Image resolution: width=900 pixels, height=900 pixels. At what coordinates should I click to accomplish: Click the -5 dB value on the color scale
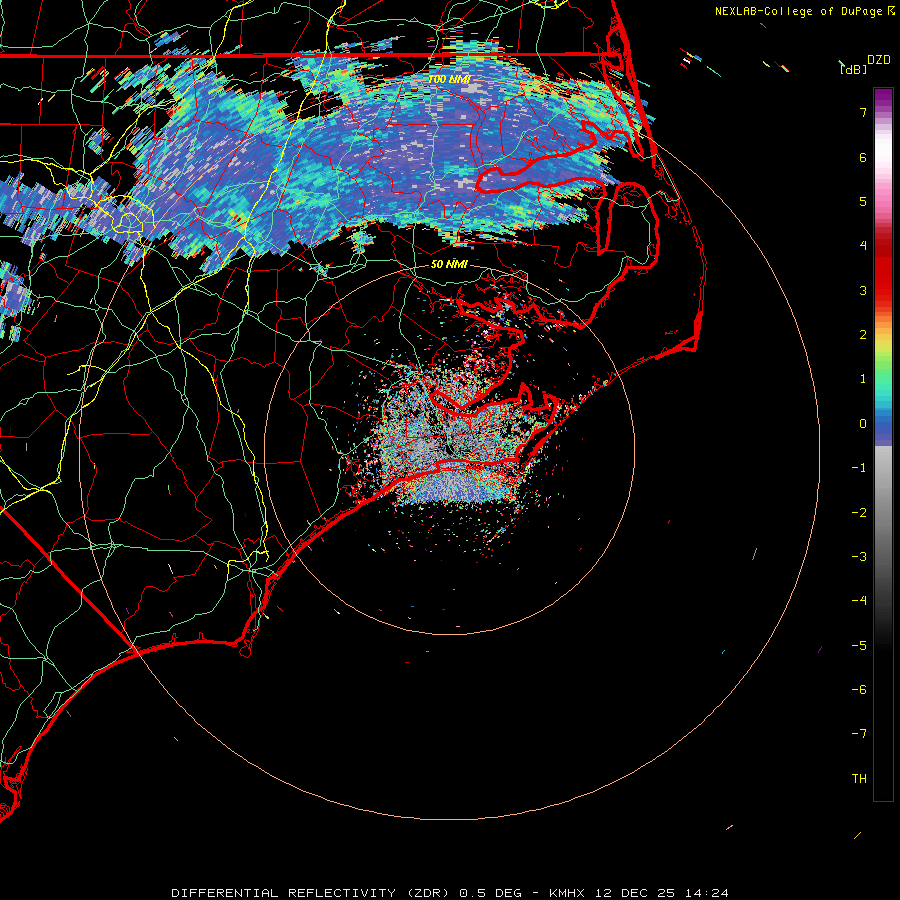click(x=859, y=646)
